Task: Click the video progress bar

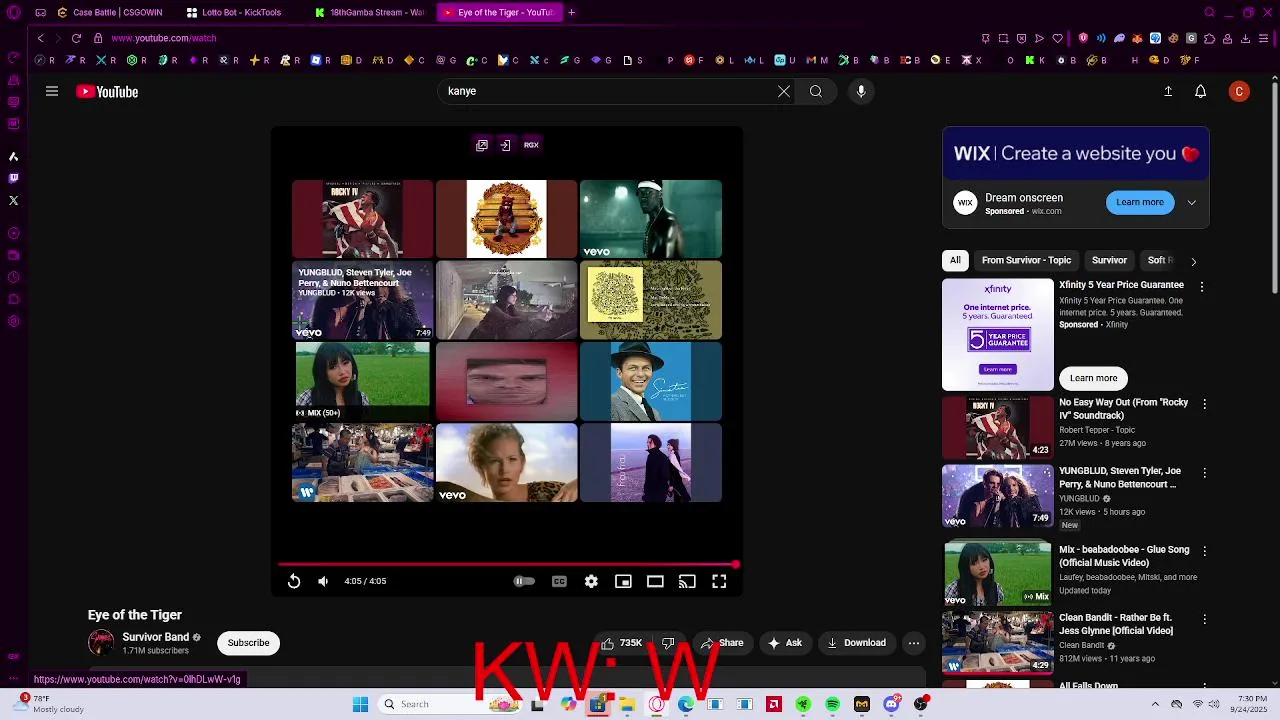Action: (x=507, y=565)
